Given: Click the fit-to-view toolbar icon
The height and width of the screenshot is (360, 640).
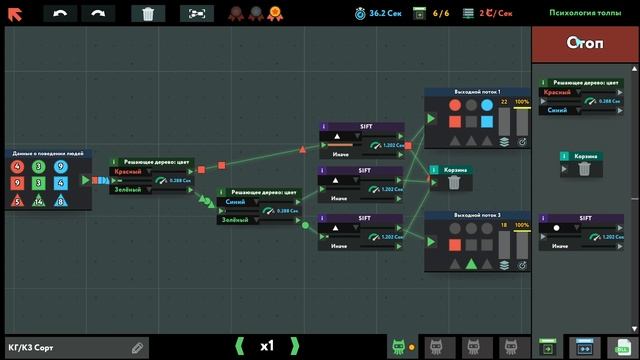Looking at the screenshot, I should (197, 14).
